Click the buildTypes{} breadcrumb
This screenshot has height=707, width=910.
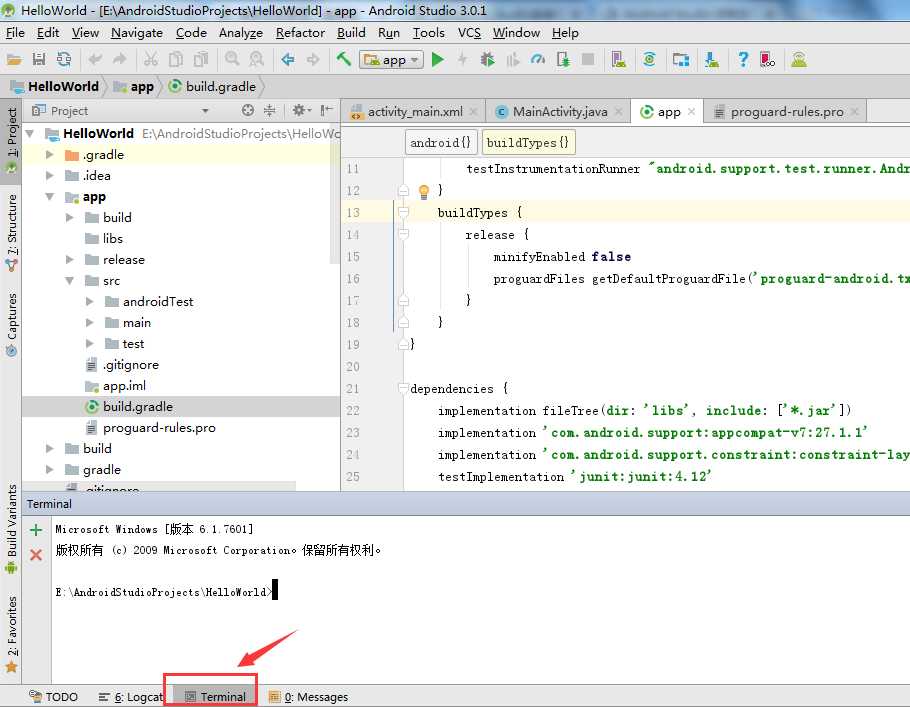[528, 143]
